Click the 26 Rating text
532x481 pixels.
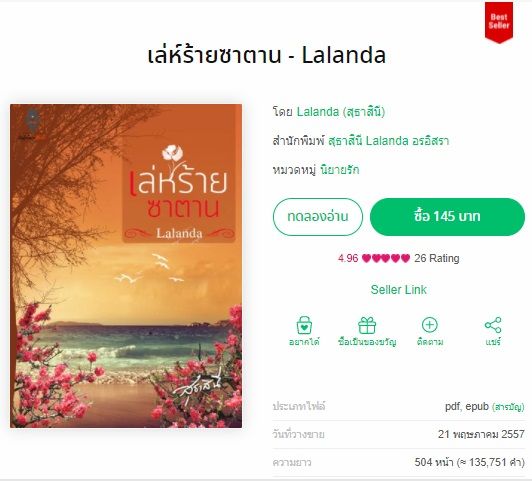(x=437, y=258)
